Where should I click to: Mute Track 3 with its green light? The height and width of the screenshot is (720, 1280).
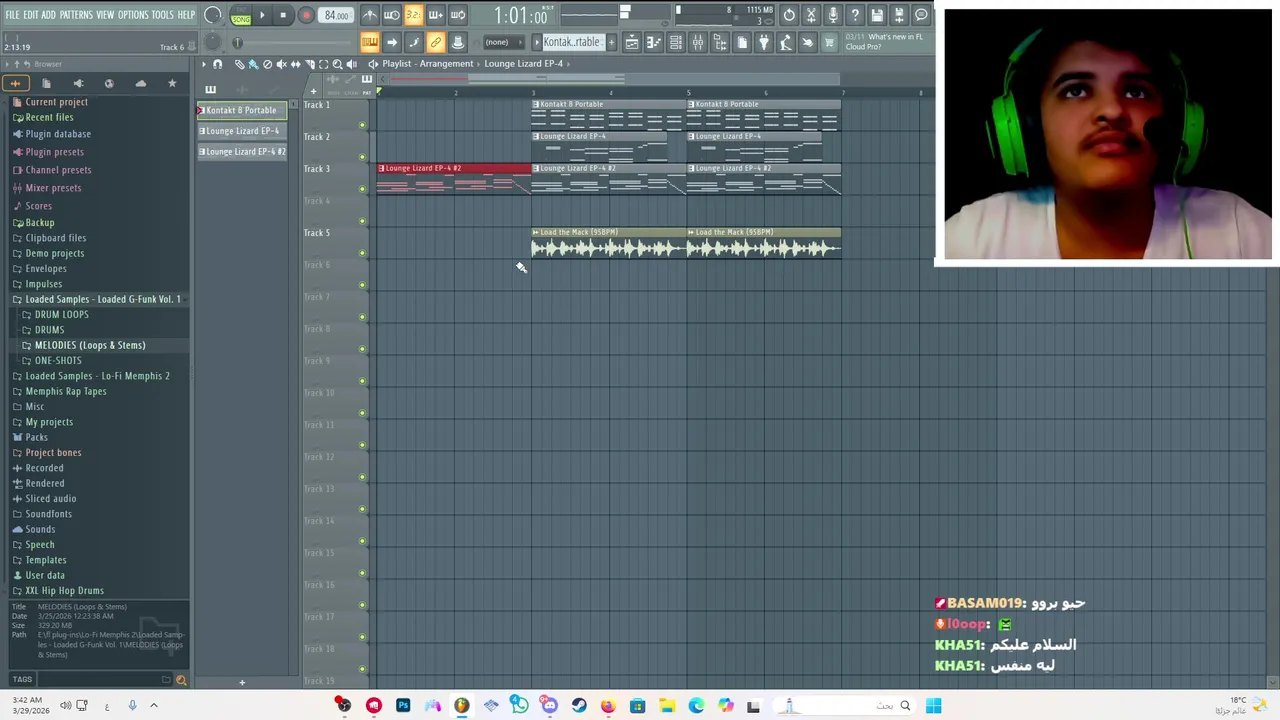[362, 189]
